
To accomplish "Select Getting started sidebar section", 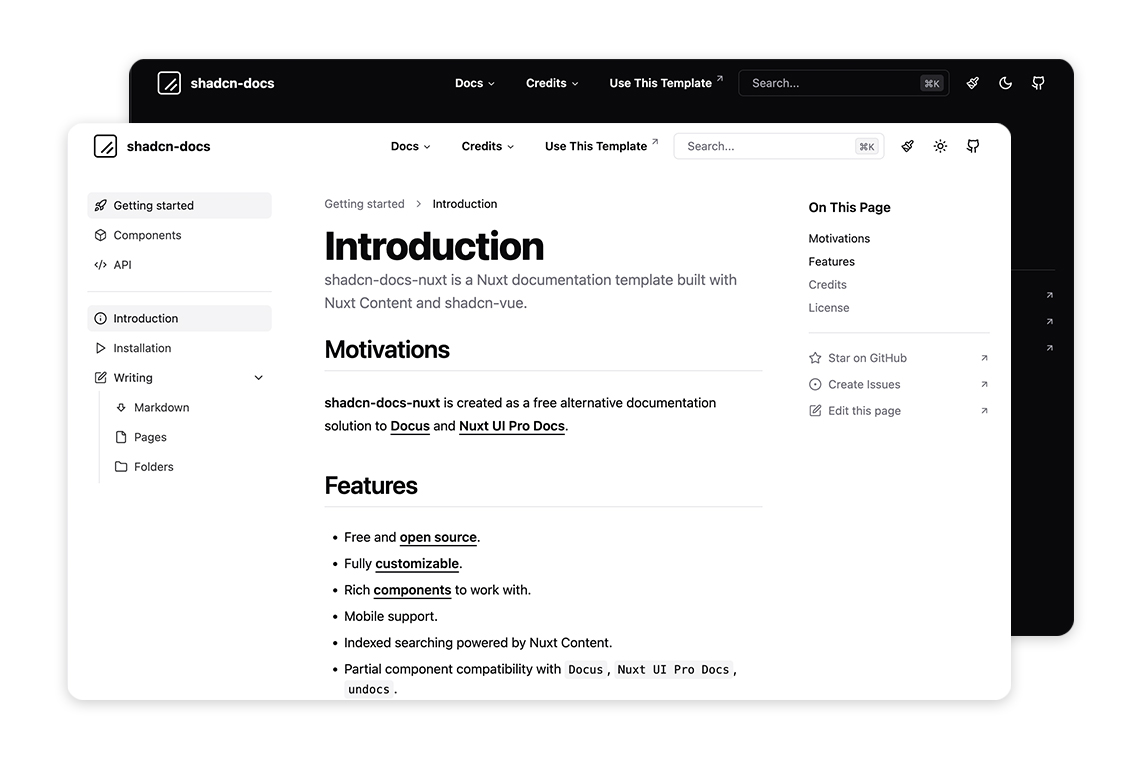I will tap(179, 206).
